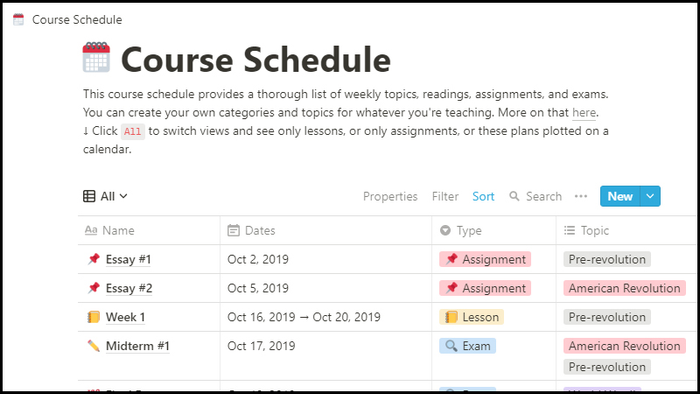Viewport: 700px width, 394px height.
Task: Click the notebook icon next to Week 1
Action: tap(94, 317)
